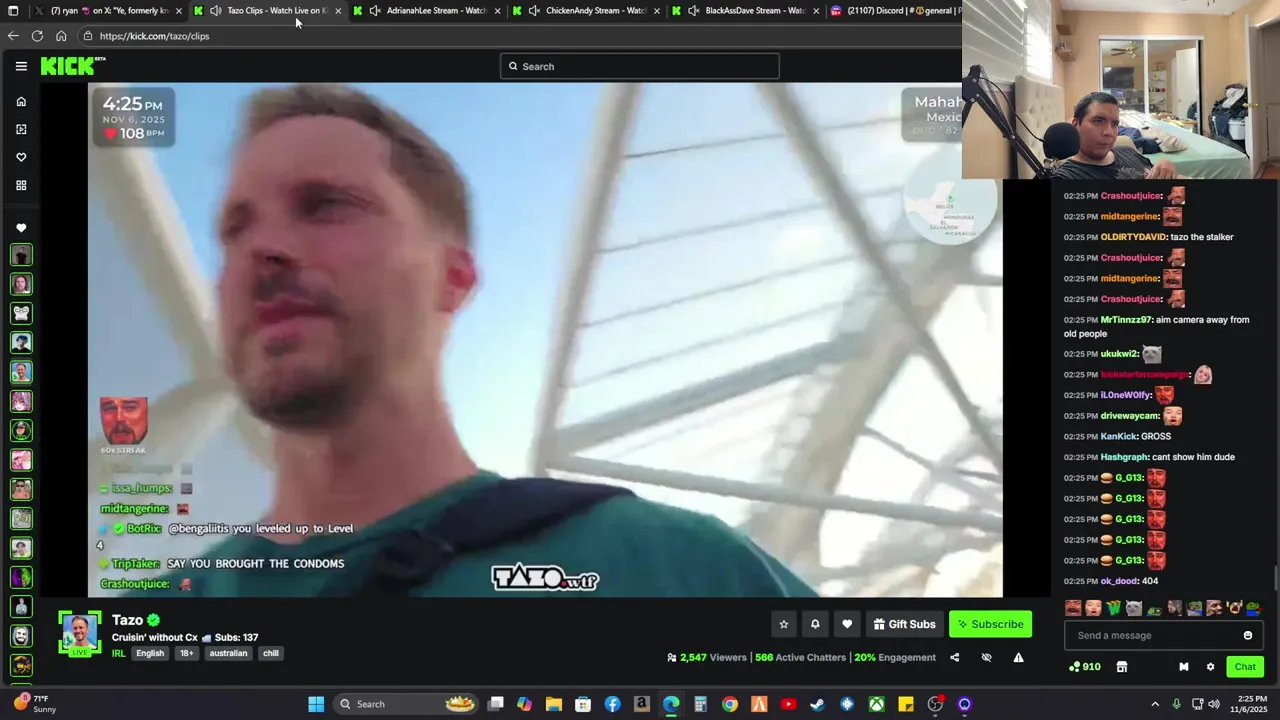
Task: Open Google Chrome from taskbar
Action: pyautogui.click(x=730, y=704)
